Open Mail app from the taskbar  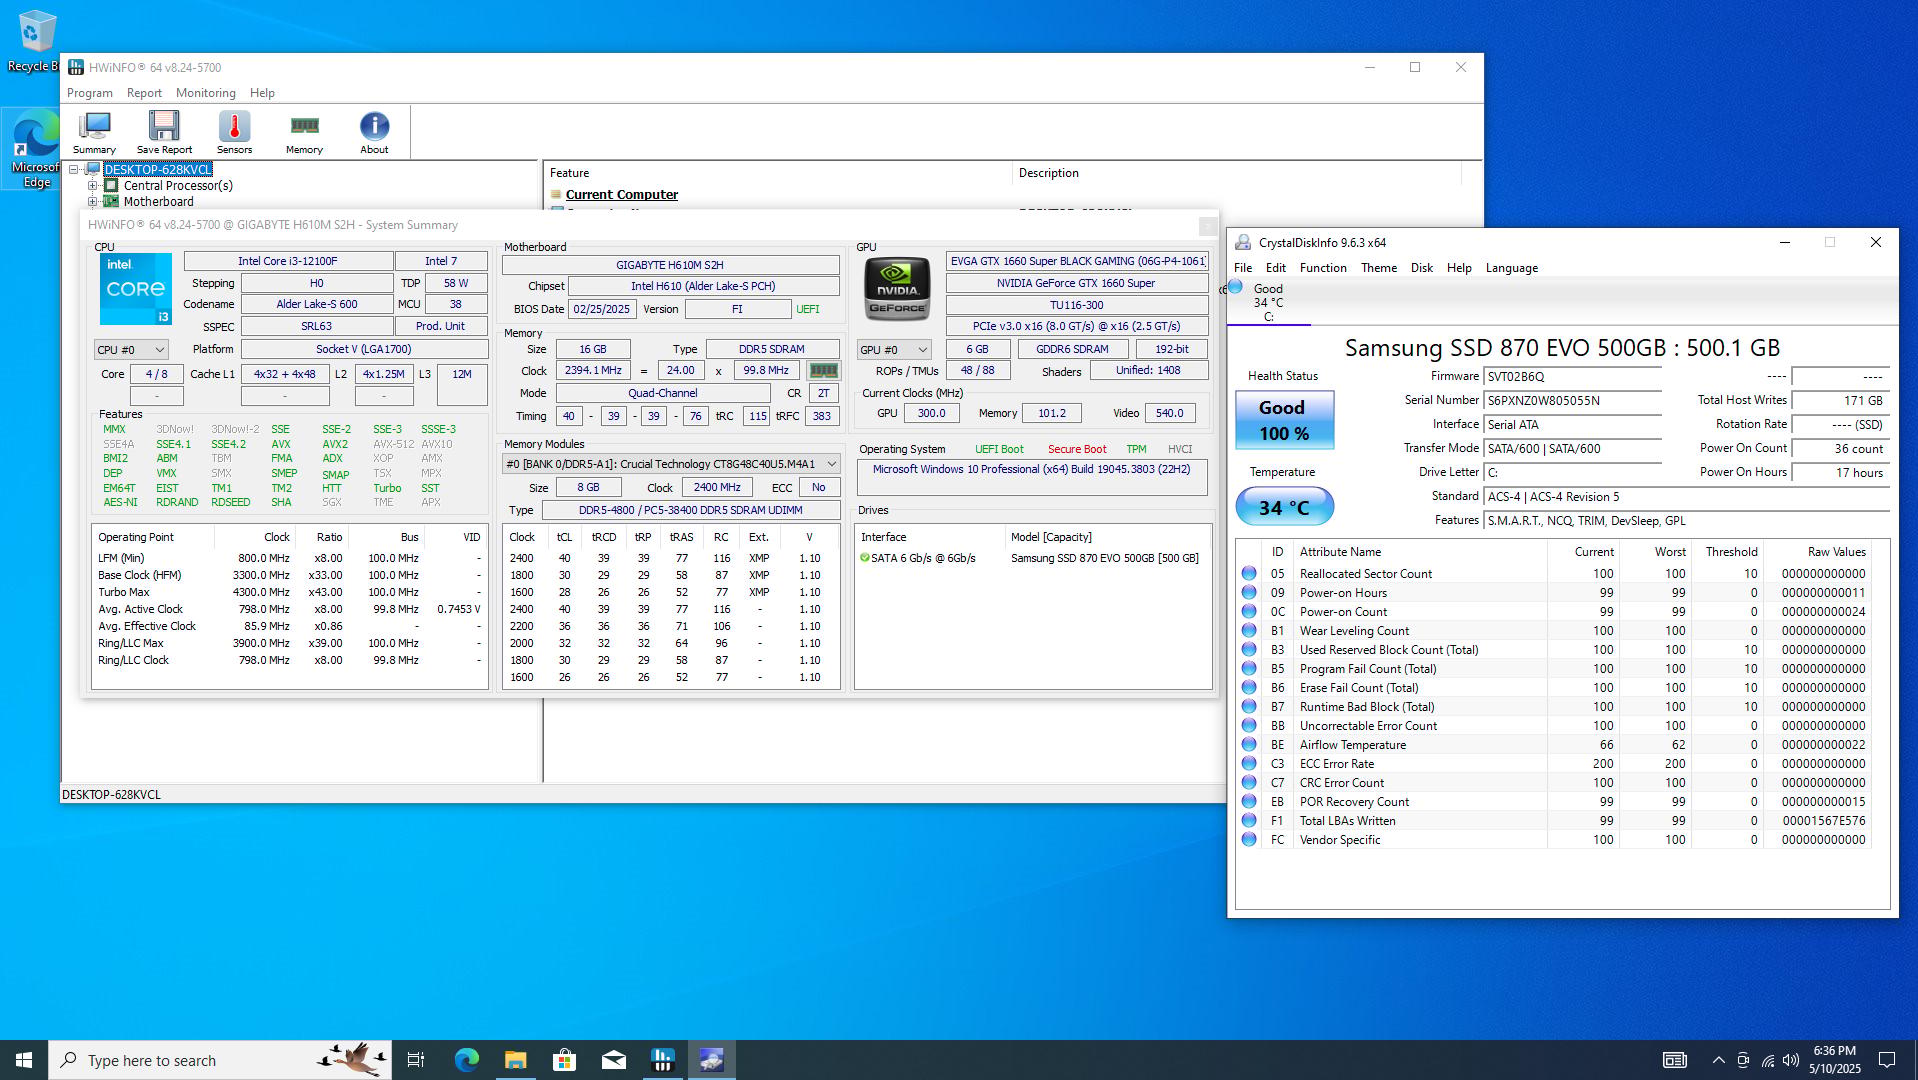coord(613,1060)
